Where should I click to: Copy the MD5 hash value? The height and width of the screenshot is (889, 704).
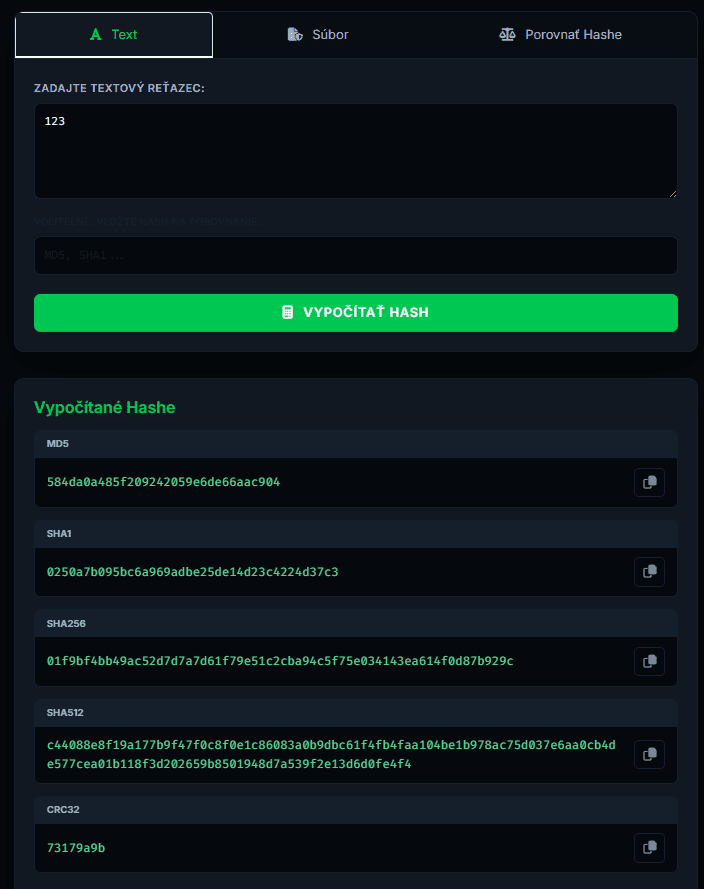649,482
